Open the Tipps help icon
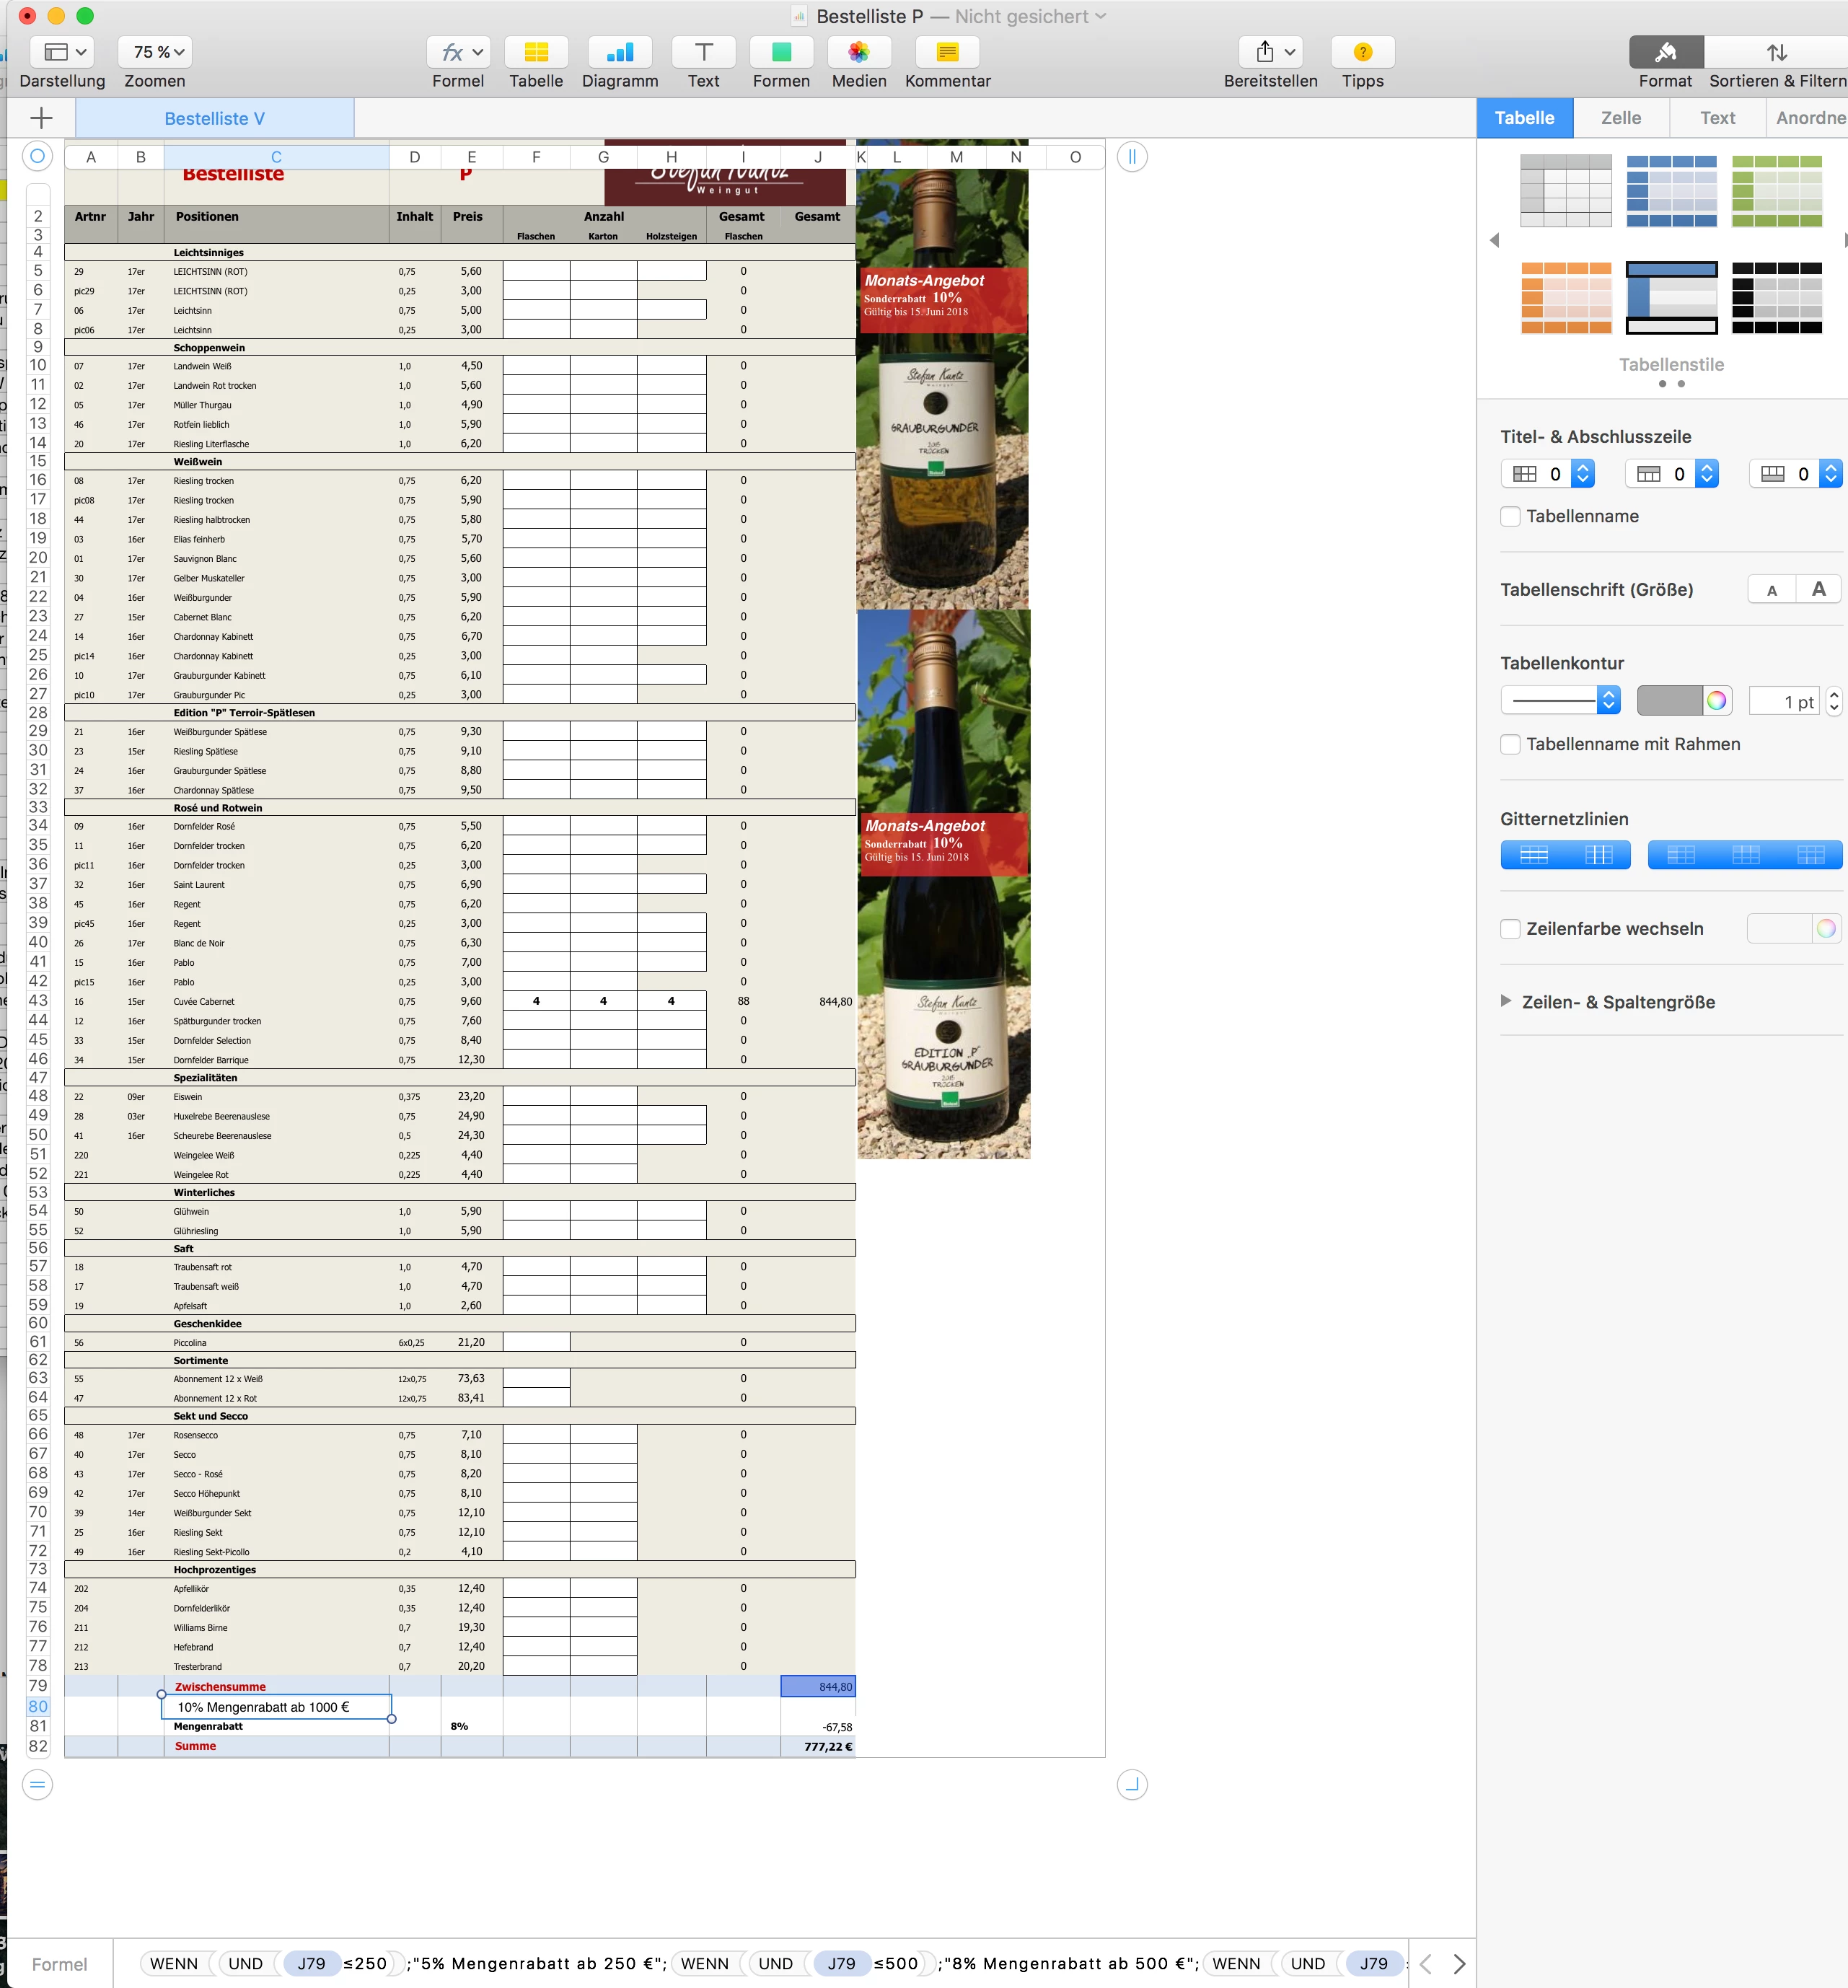 [1362, 53]
